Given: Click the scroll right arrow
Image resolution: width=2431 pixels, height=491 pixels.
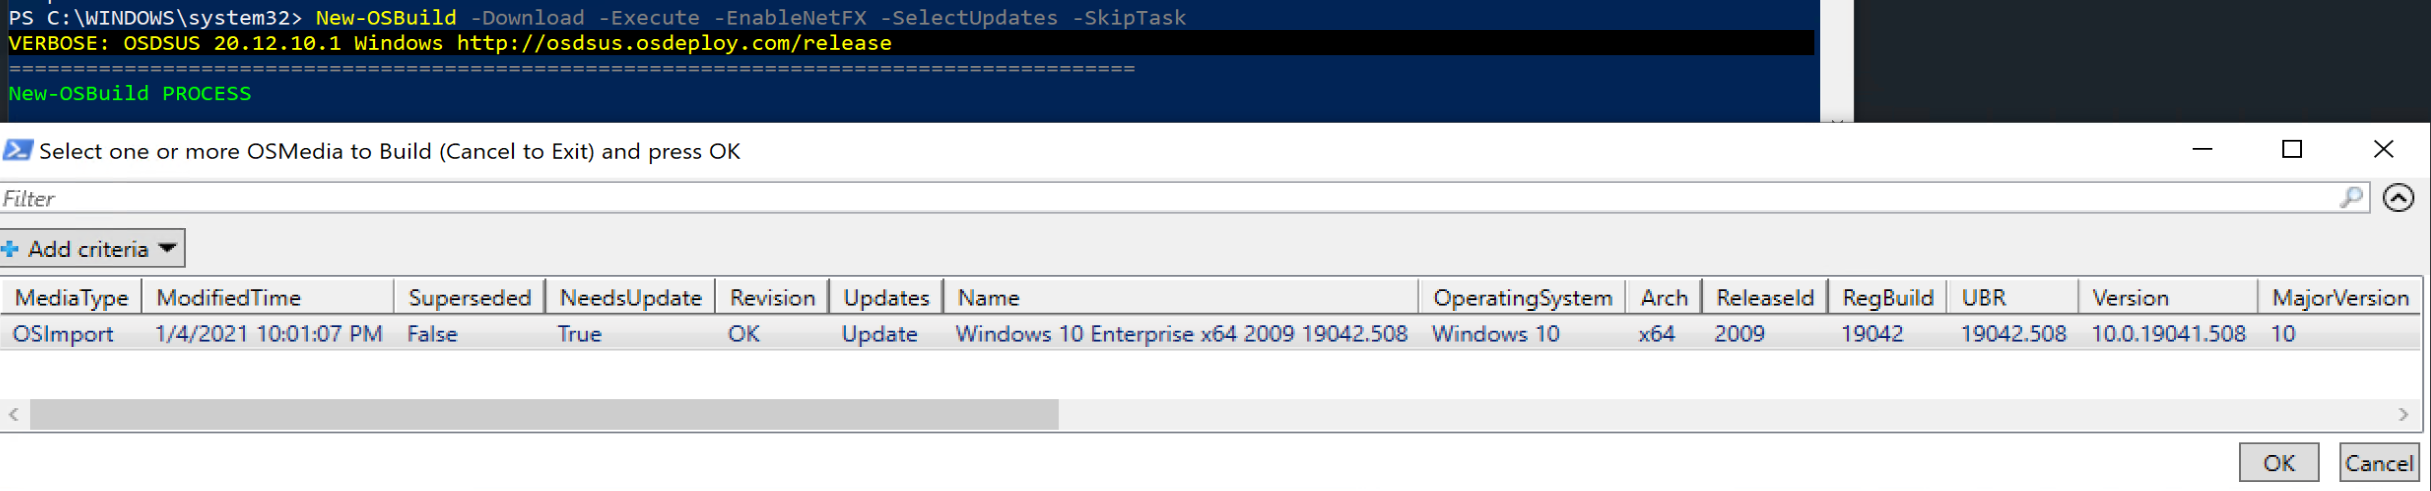Looking at the screenshot, I should coord(2403,414).
